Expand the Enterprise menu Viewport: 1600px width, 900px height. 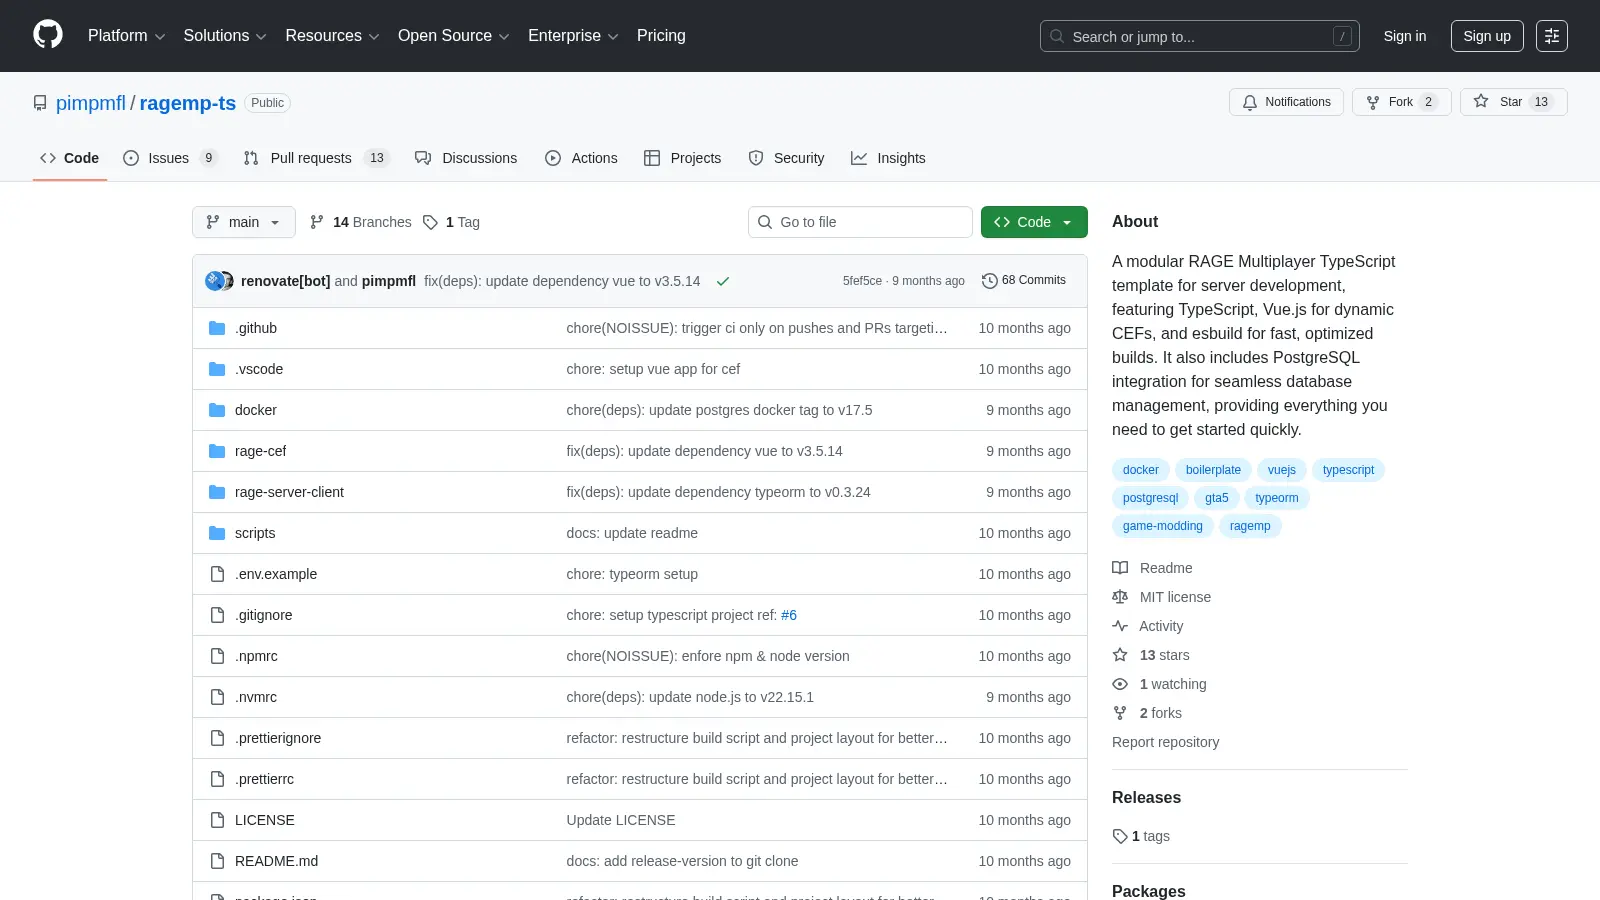tap(573, 36)
